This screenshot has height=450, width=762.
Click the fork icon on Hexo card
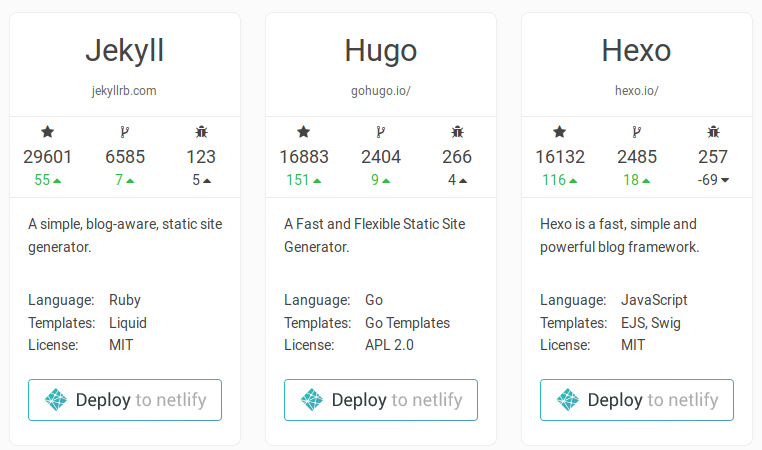pyautogui.click(x=637, y=132)
